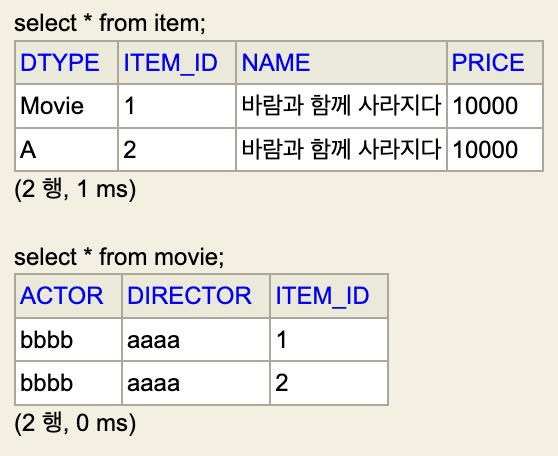Click the 'select * from item;' query text
558x456 pixels.
[110, 23]
